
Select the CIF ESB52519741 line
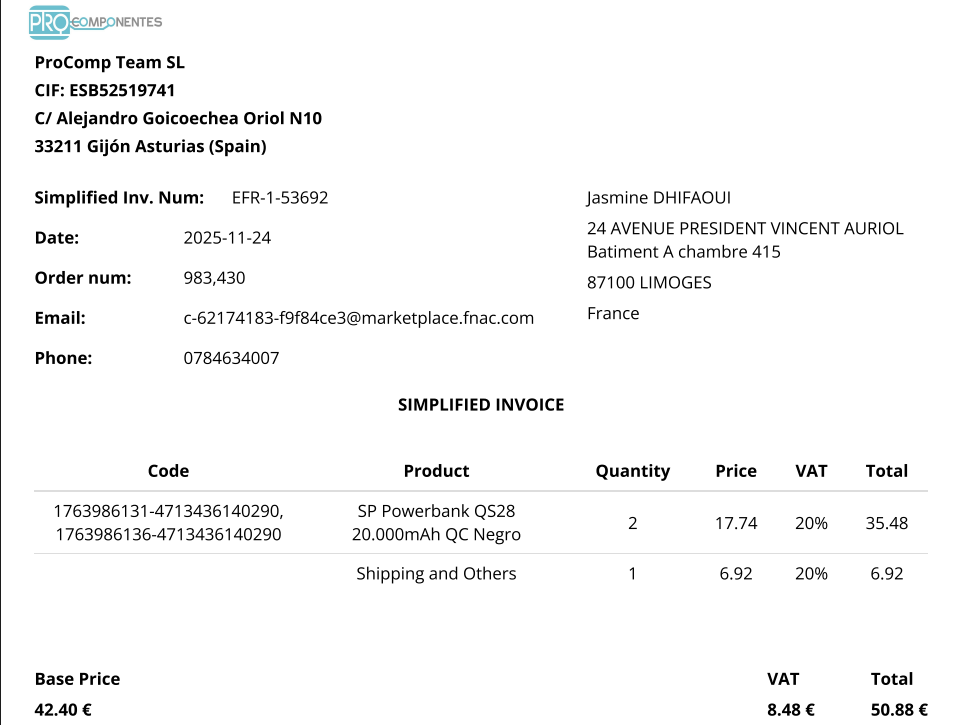pos(105,91)
